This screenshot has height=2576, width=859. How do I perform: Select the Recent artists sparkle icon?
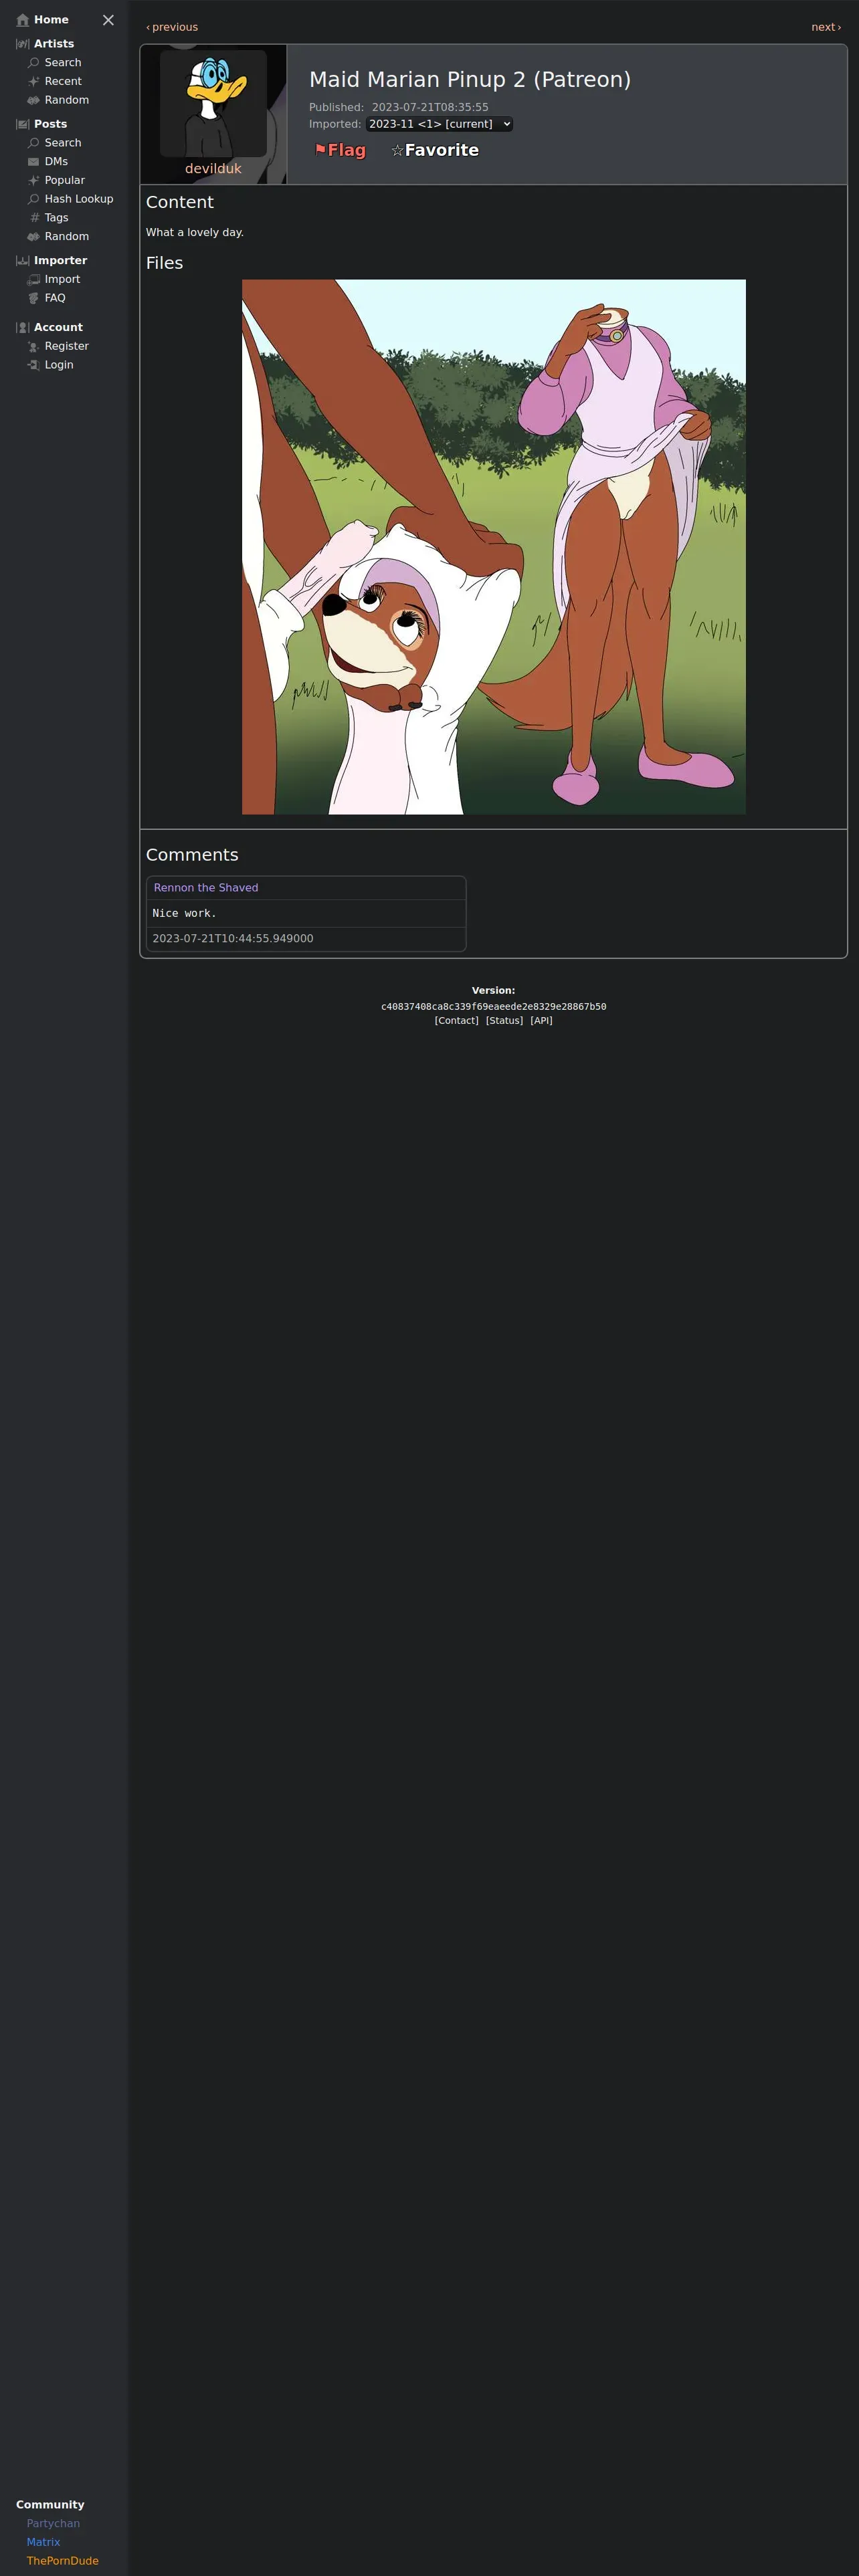click(34, 82)
